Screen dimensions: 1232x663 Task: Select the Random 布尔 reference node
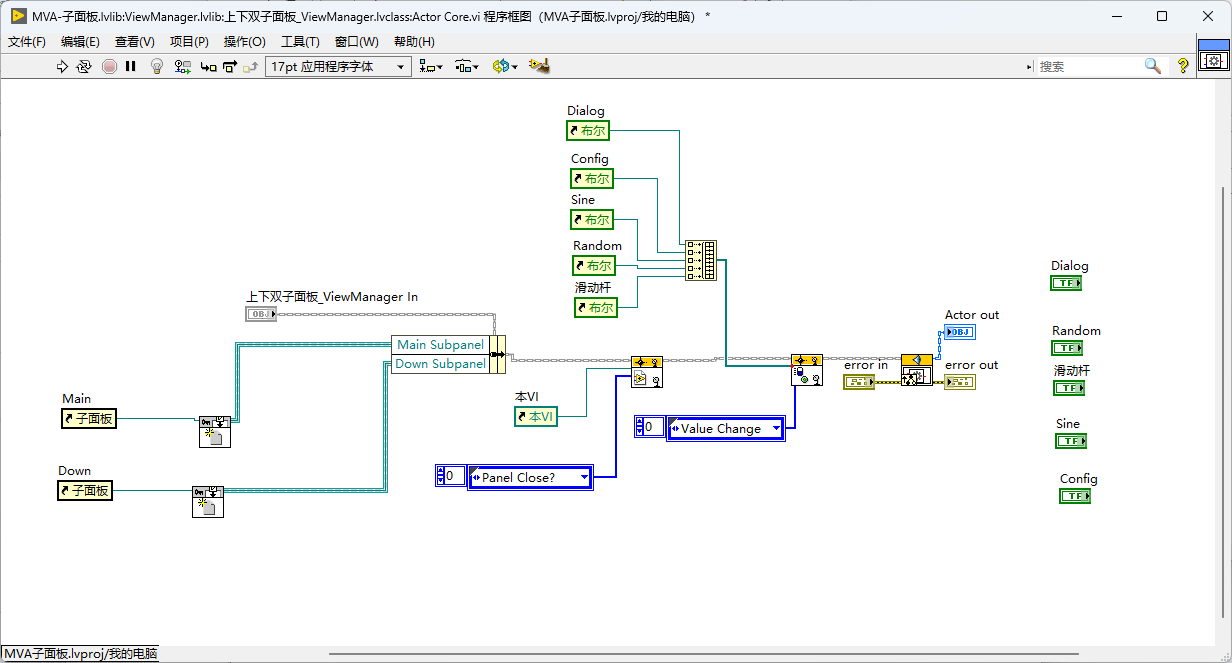coord(594,265)
